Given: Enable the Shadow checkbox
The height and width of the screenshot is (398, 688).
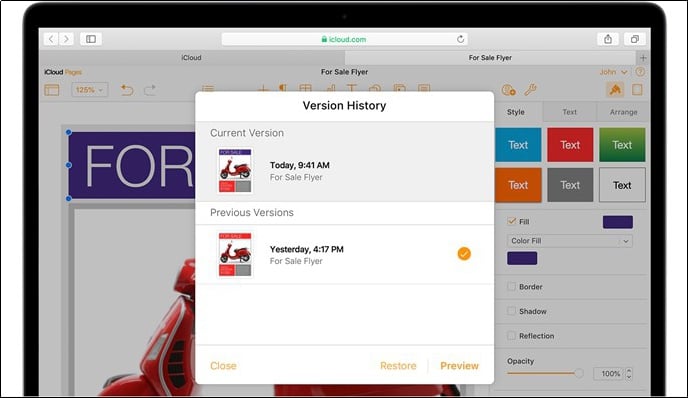Looking at the screenshot, I should coord(511,311).
